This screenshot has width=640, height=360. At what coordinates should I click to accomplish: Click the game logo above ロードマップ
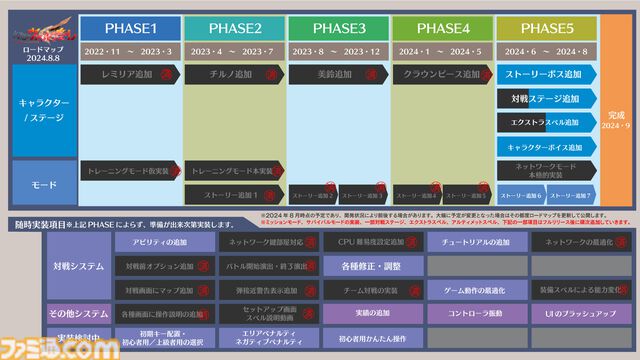pos(44,30)
